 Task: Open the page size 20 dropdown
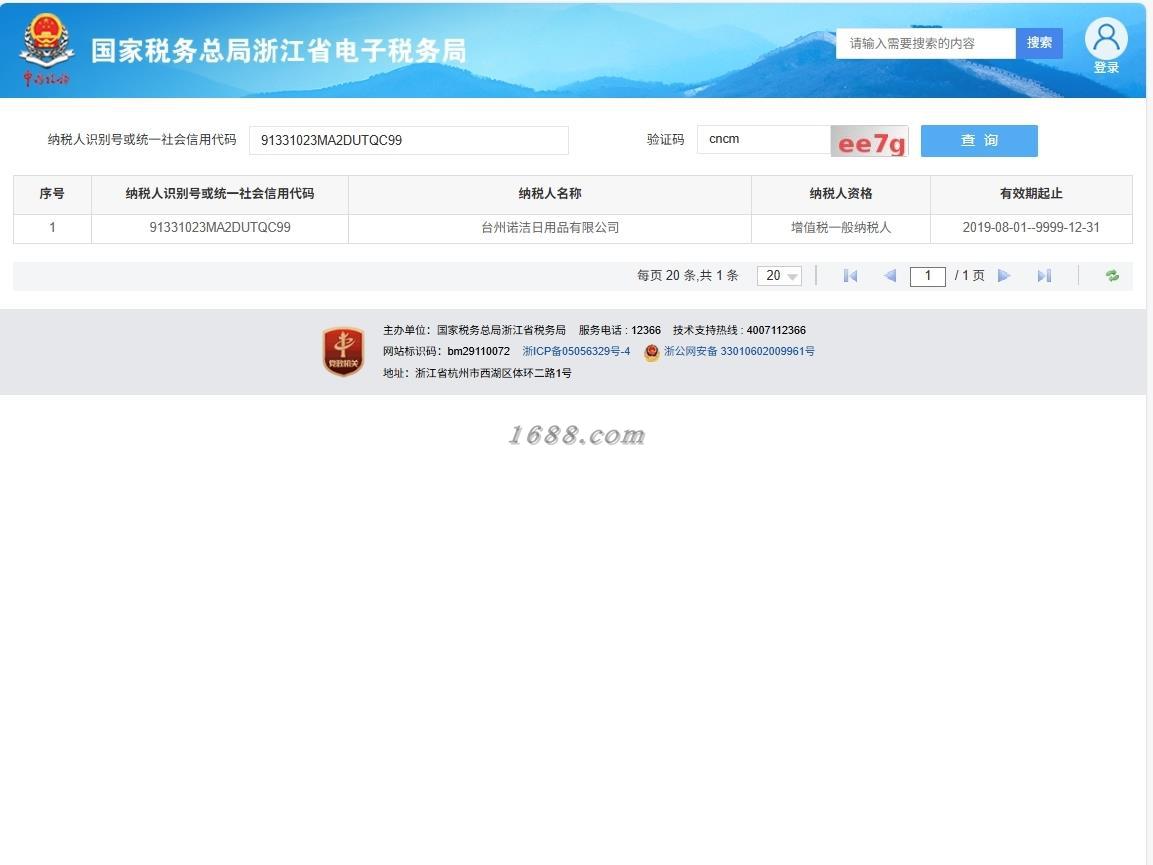[779, 276]
